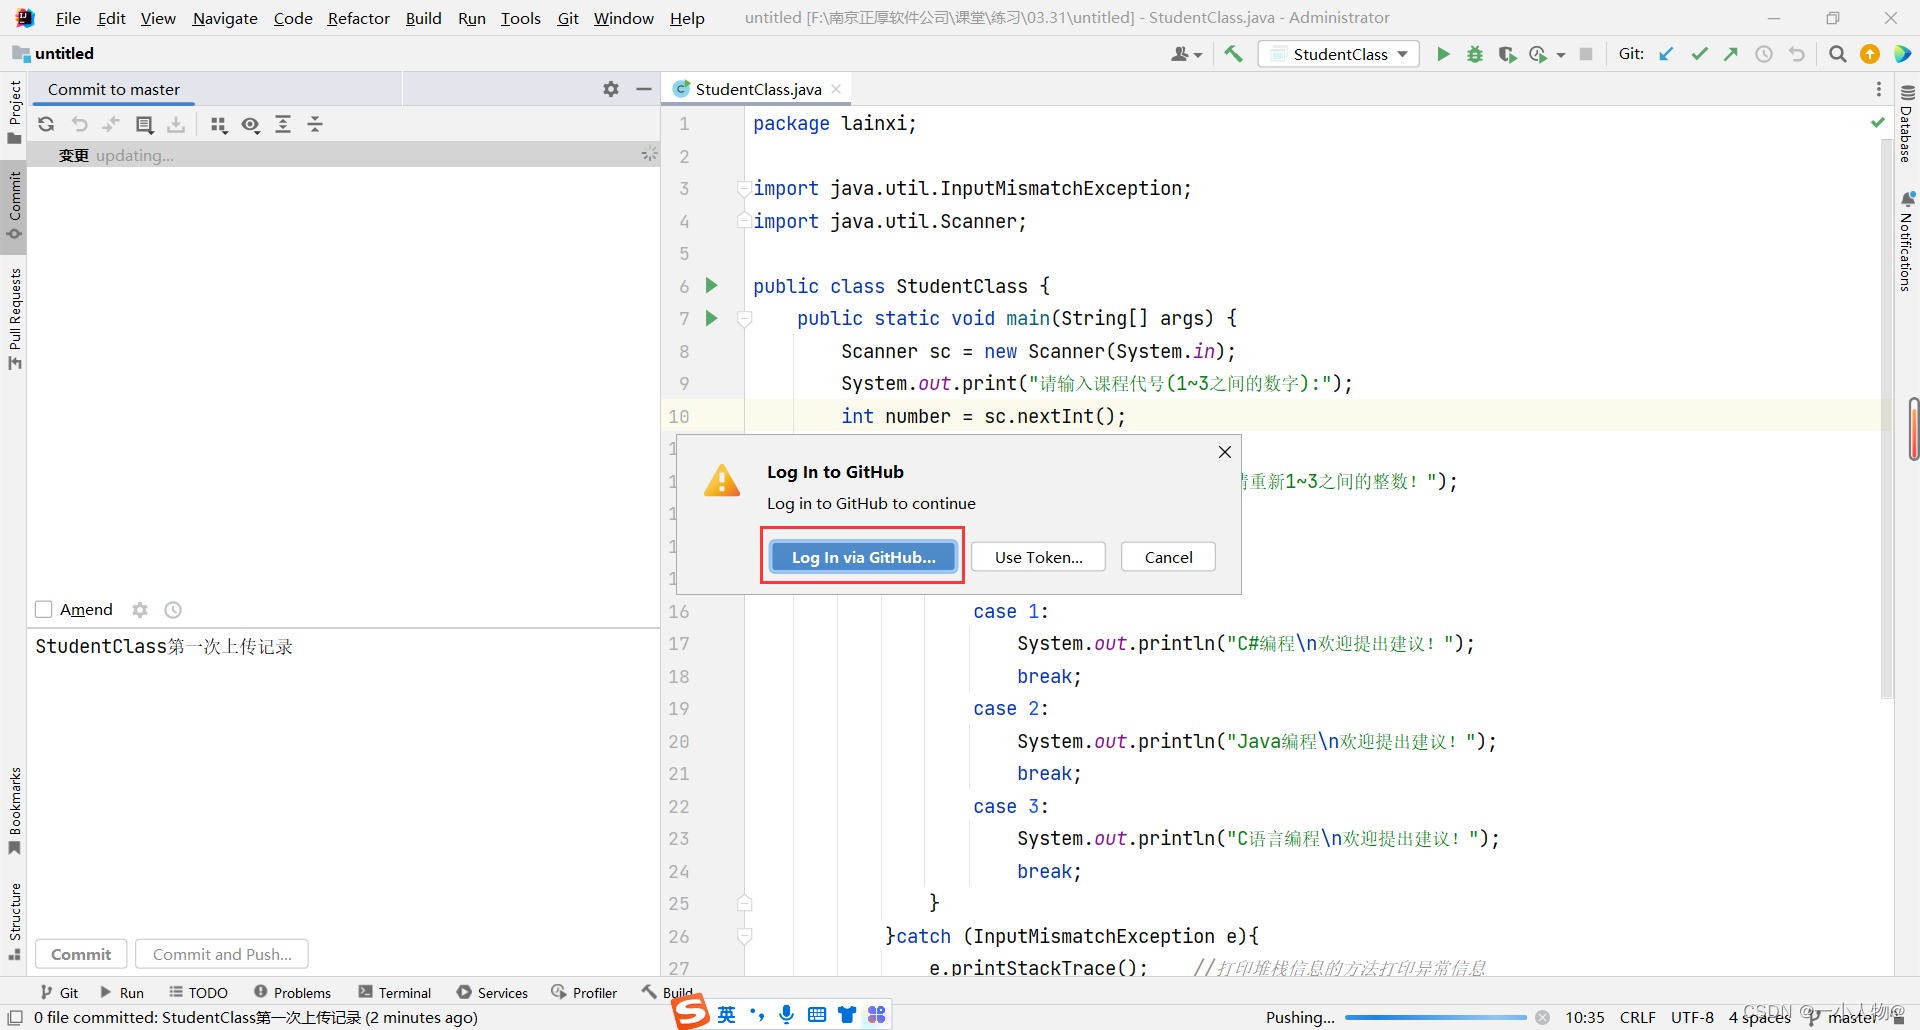Screen dimensions: 1920x1030
Task: Open the File menu
Action: [x=68, y=18]
